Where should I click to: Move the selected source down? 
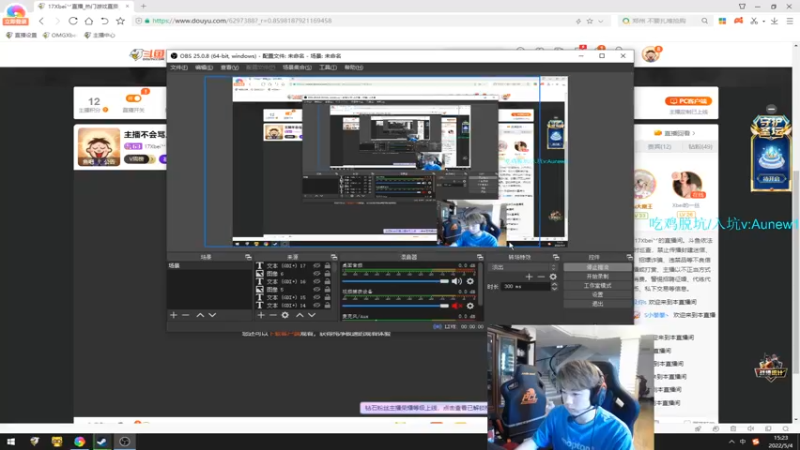click(x=312, y=315)
